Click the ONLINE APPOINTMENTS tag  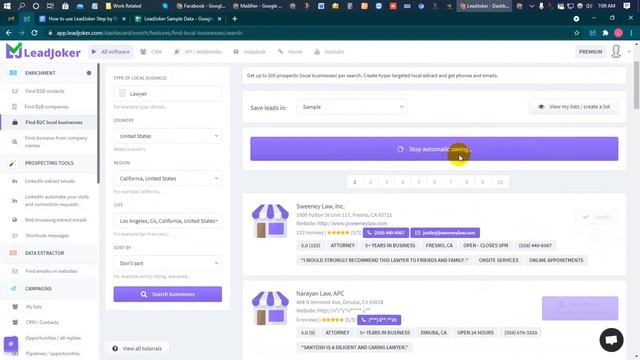tap(556, 260)
